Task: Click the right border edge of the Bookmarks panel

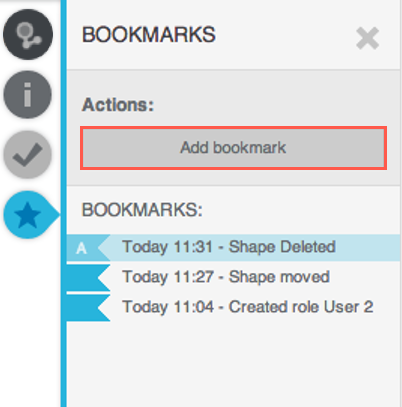Action: pyautogui.click(x=400, y=203)
